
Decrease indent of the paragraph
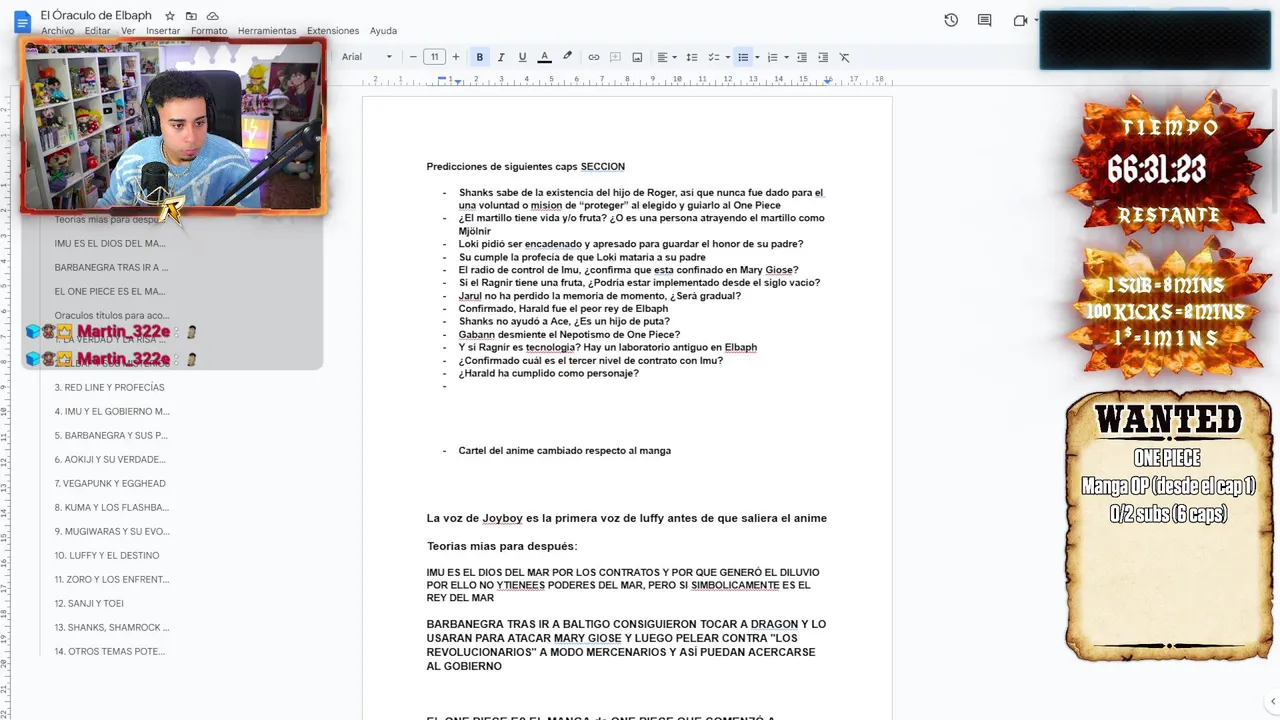(x=802, y=57)
